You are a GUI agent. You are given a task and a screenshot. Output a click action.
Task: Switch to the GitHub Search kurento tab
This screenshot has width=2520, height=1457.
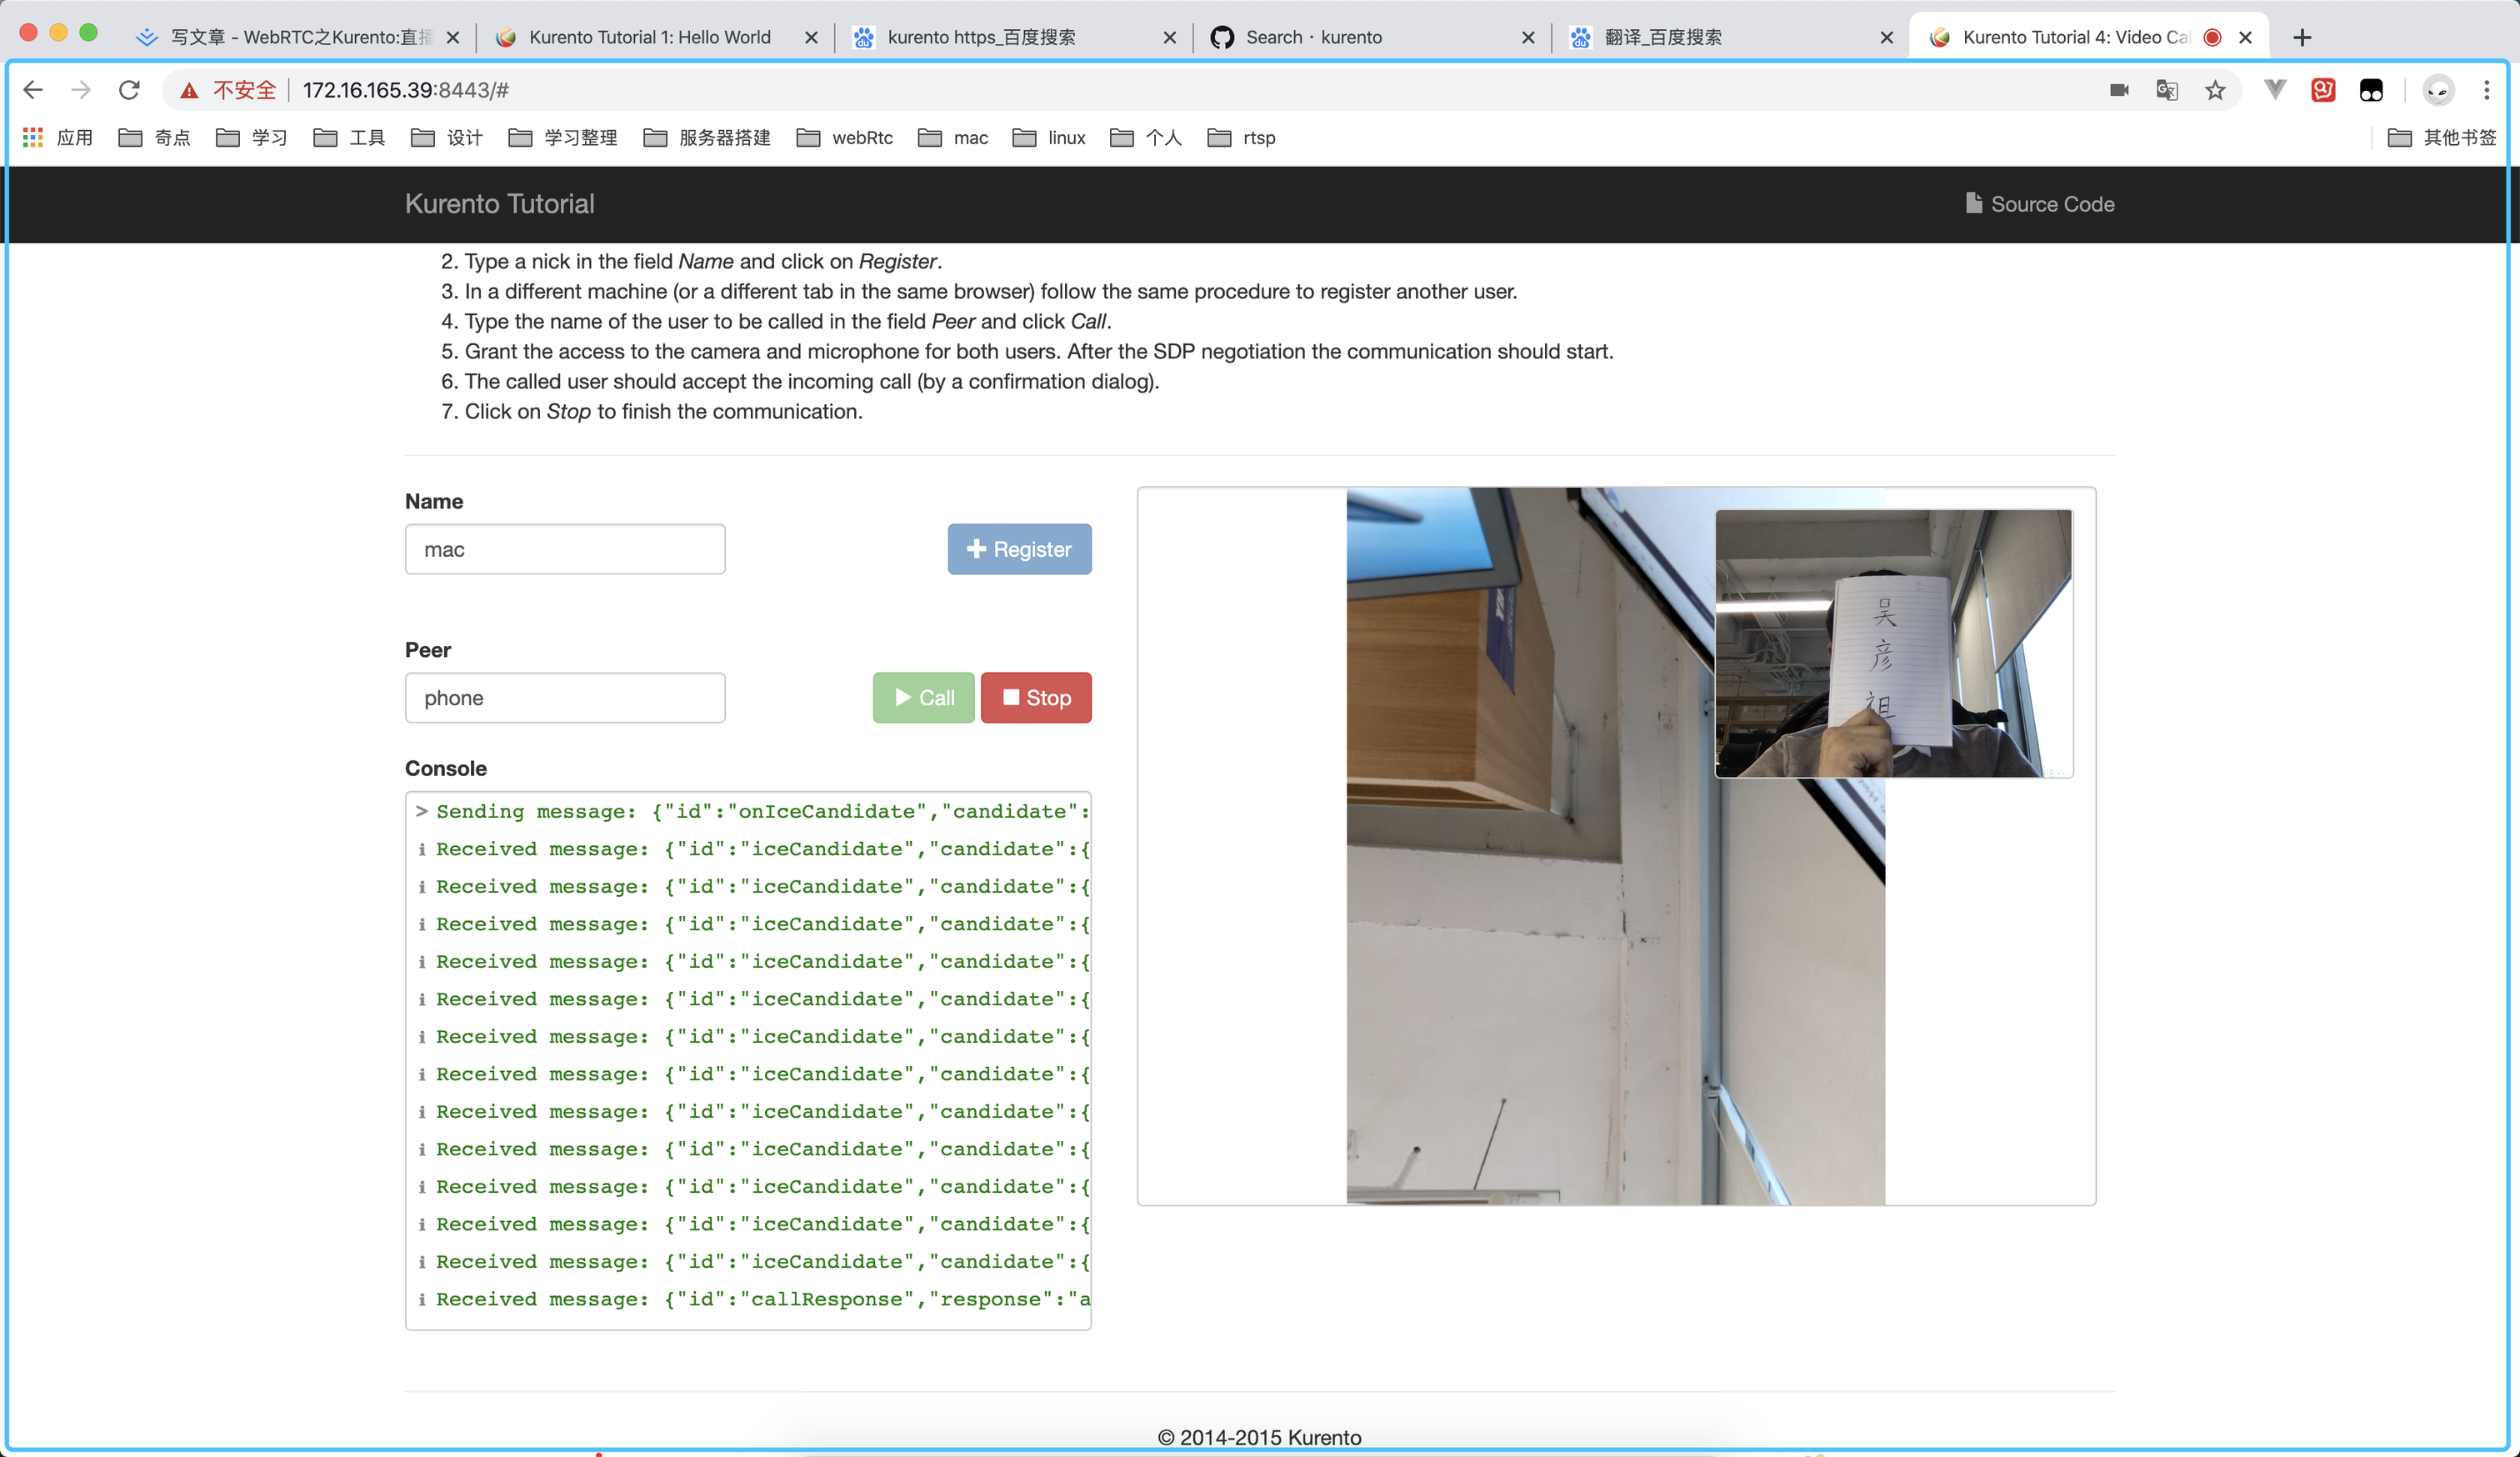[1313, 37]
